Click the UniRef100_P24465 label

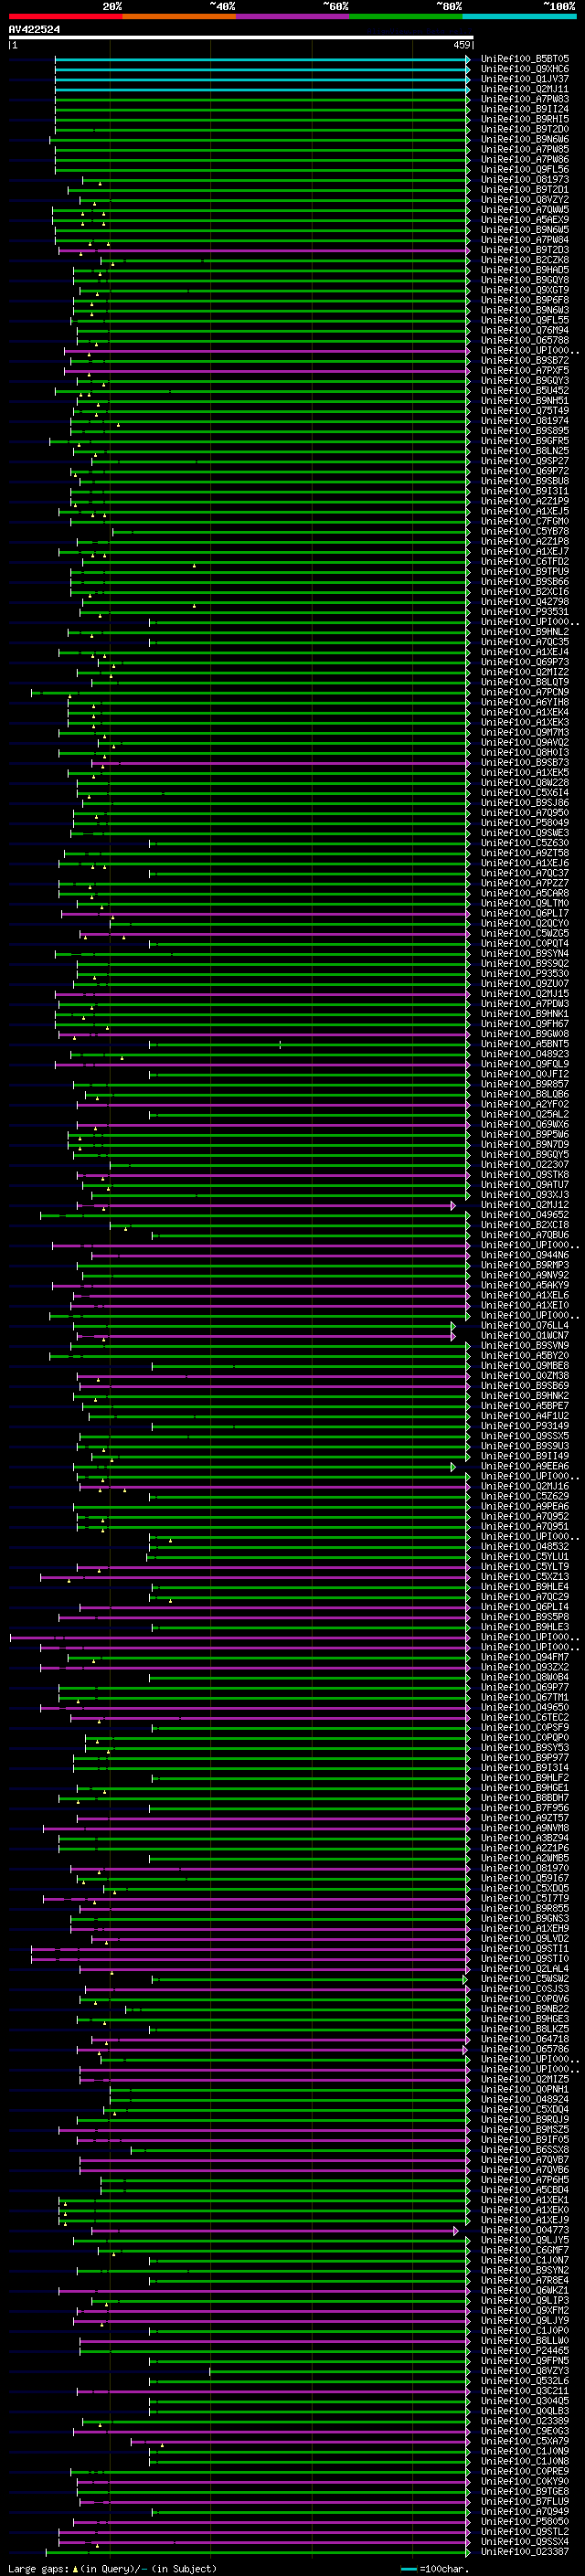pyautogui.click(x=525, y=2350)
